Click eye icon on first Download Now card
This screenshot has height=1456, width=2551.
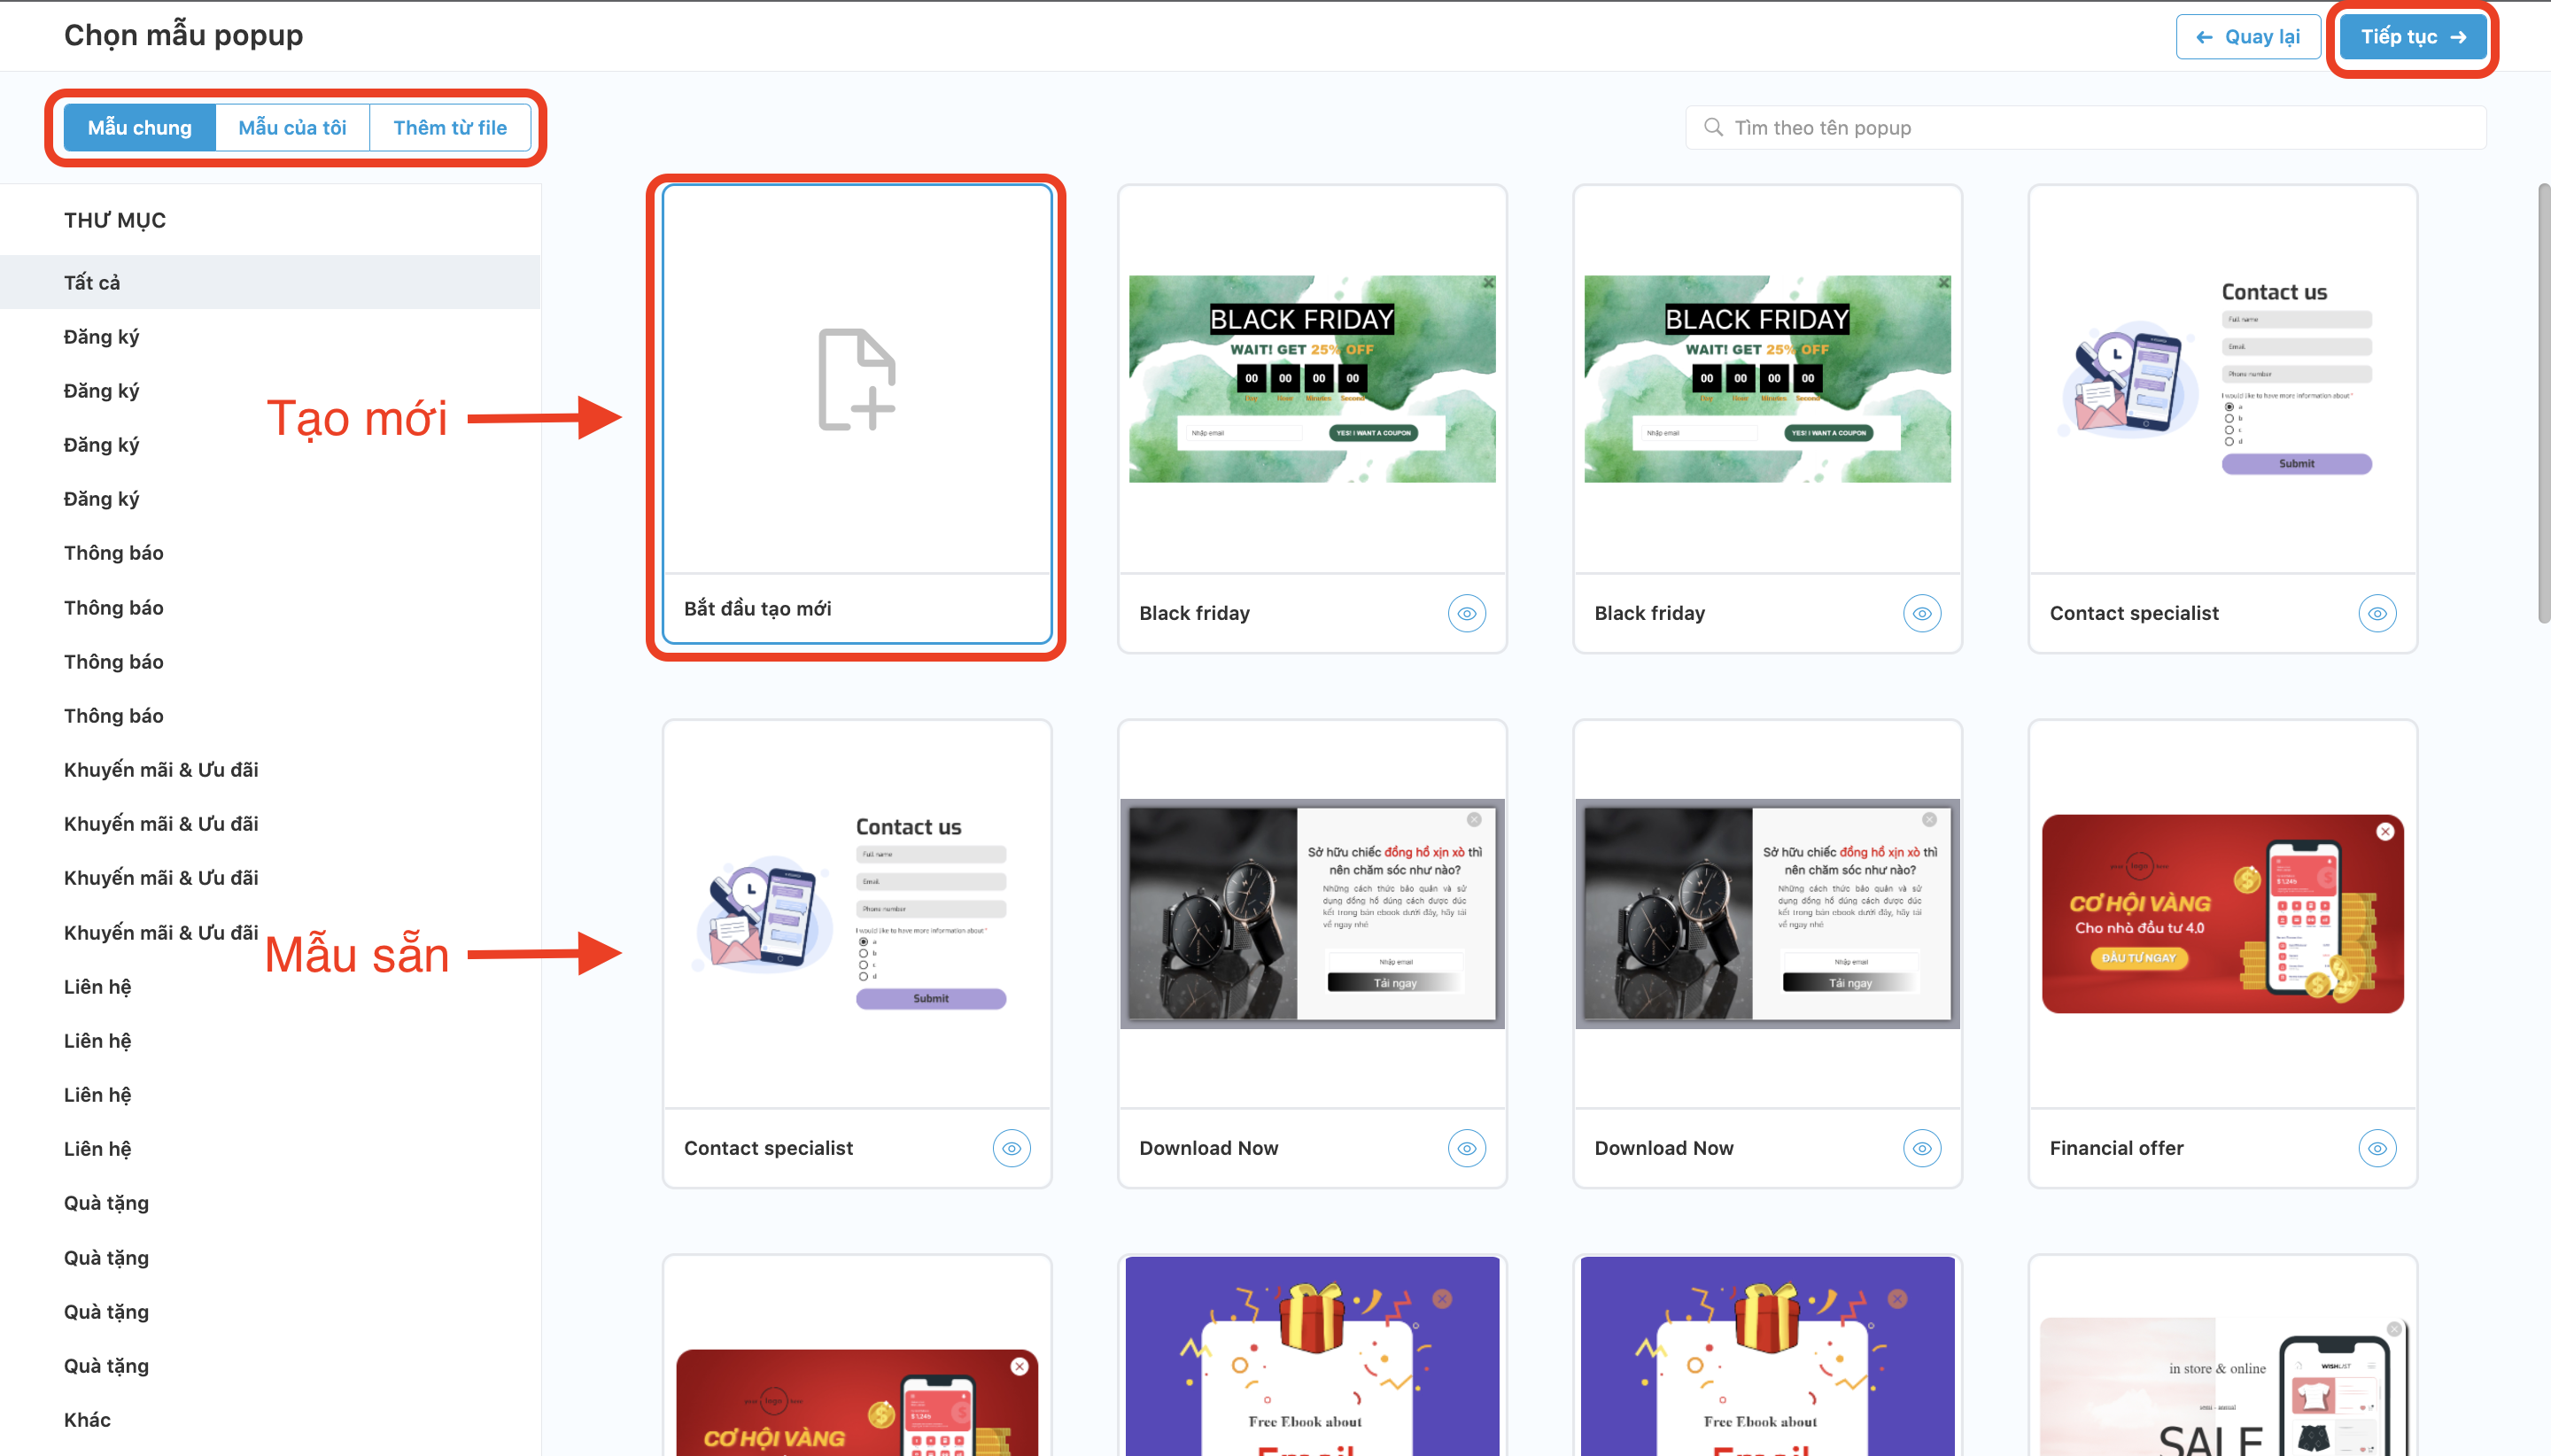tap(1466, 1148)
